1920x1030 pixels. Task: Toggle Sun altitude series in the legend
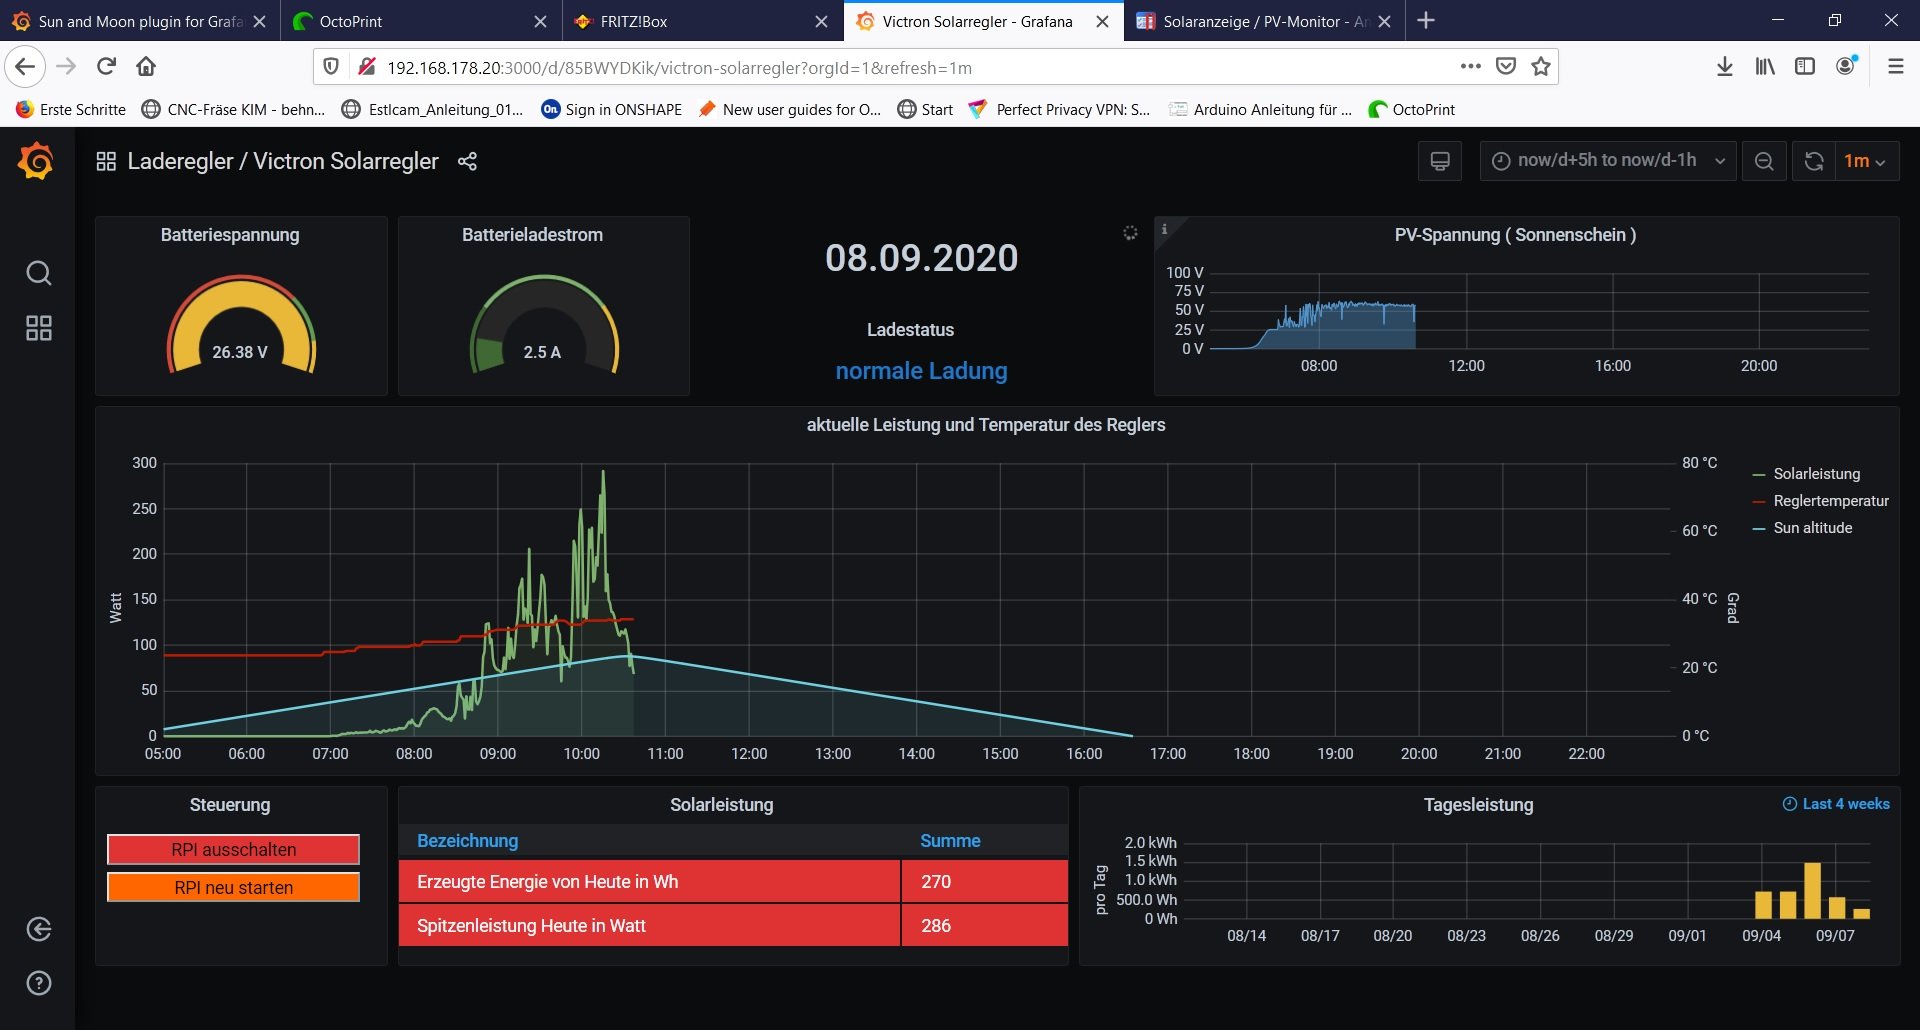point(1812,528)
